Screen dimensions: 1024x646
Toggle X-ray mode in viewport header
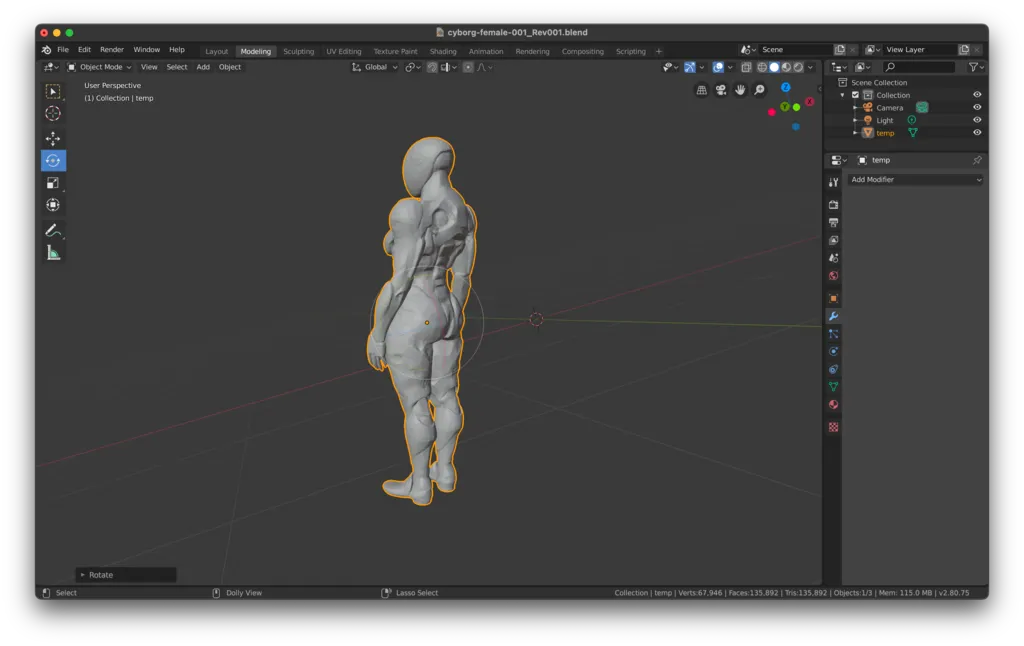746,67
